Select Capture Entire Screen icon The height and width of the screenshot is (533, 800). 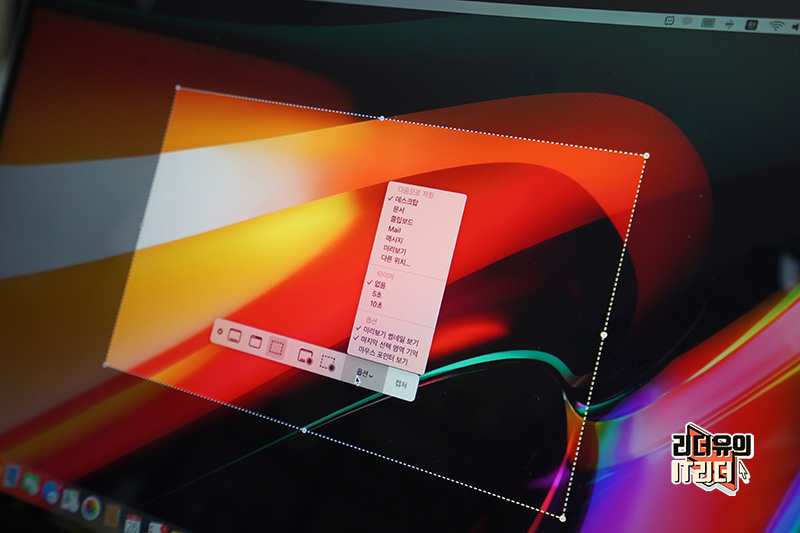(235, 336)
